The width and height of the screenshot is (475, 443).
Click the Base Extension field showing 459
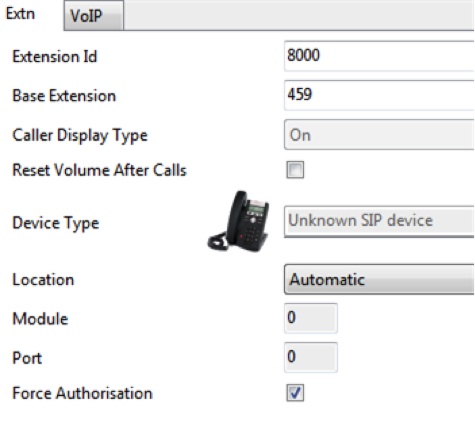pyautogui.click(x=379, y=95)
